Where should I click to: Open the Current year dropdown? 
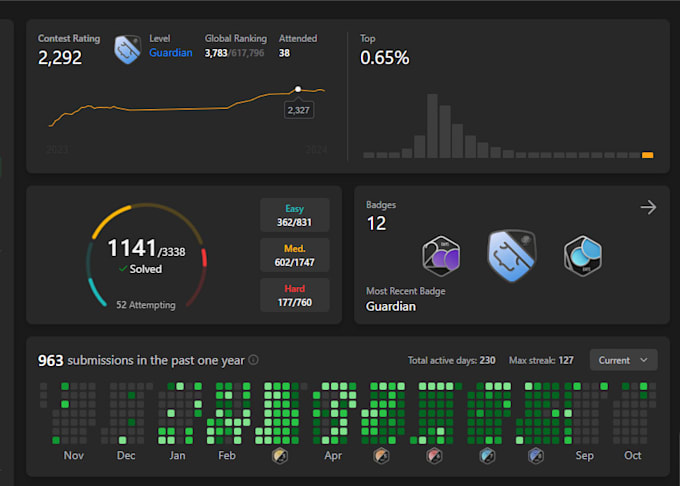[x=623, y=360]
